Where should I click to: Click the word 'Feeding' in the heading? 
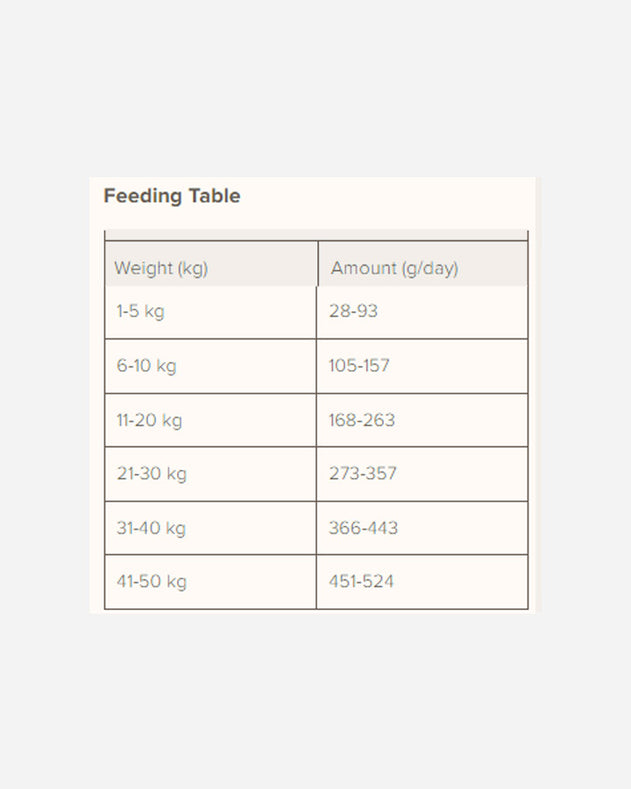[138, 196]
